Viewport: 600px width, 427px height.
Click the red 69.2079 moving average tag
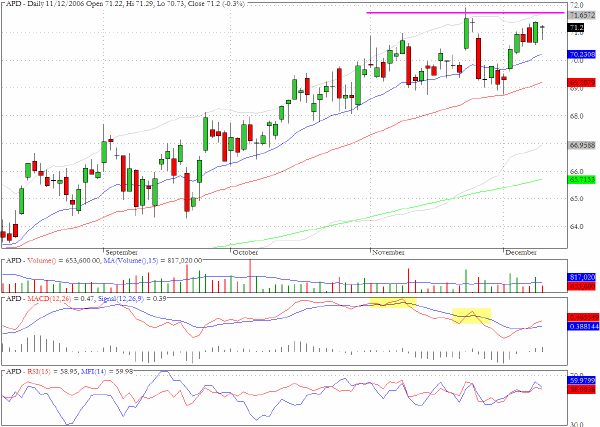[x=582, y=82]
